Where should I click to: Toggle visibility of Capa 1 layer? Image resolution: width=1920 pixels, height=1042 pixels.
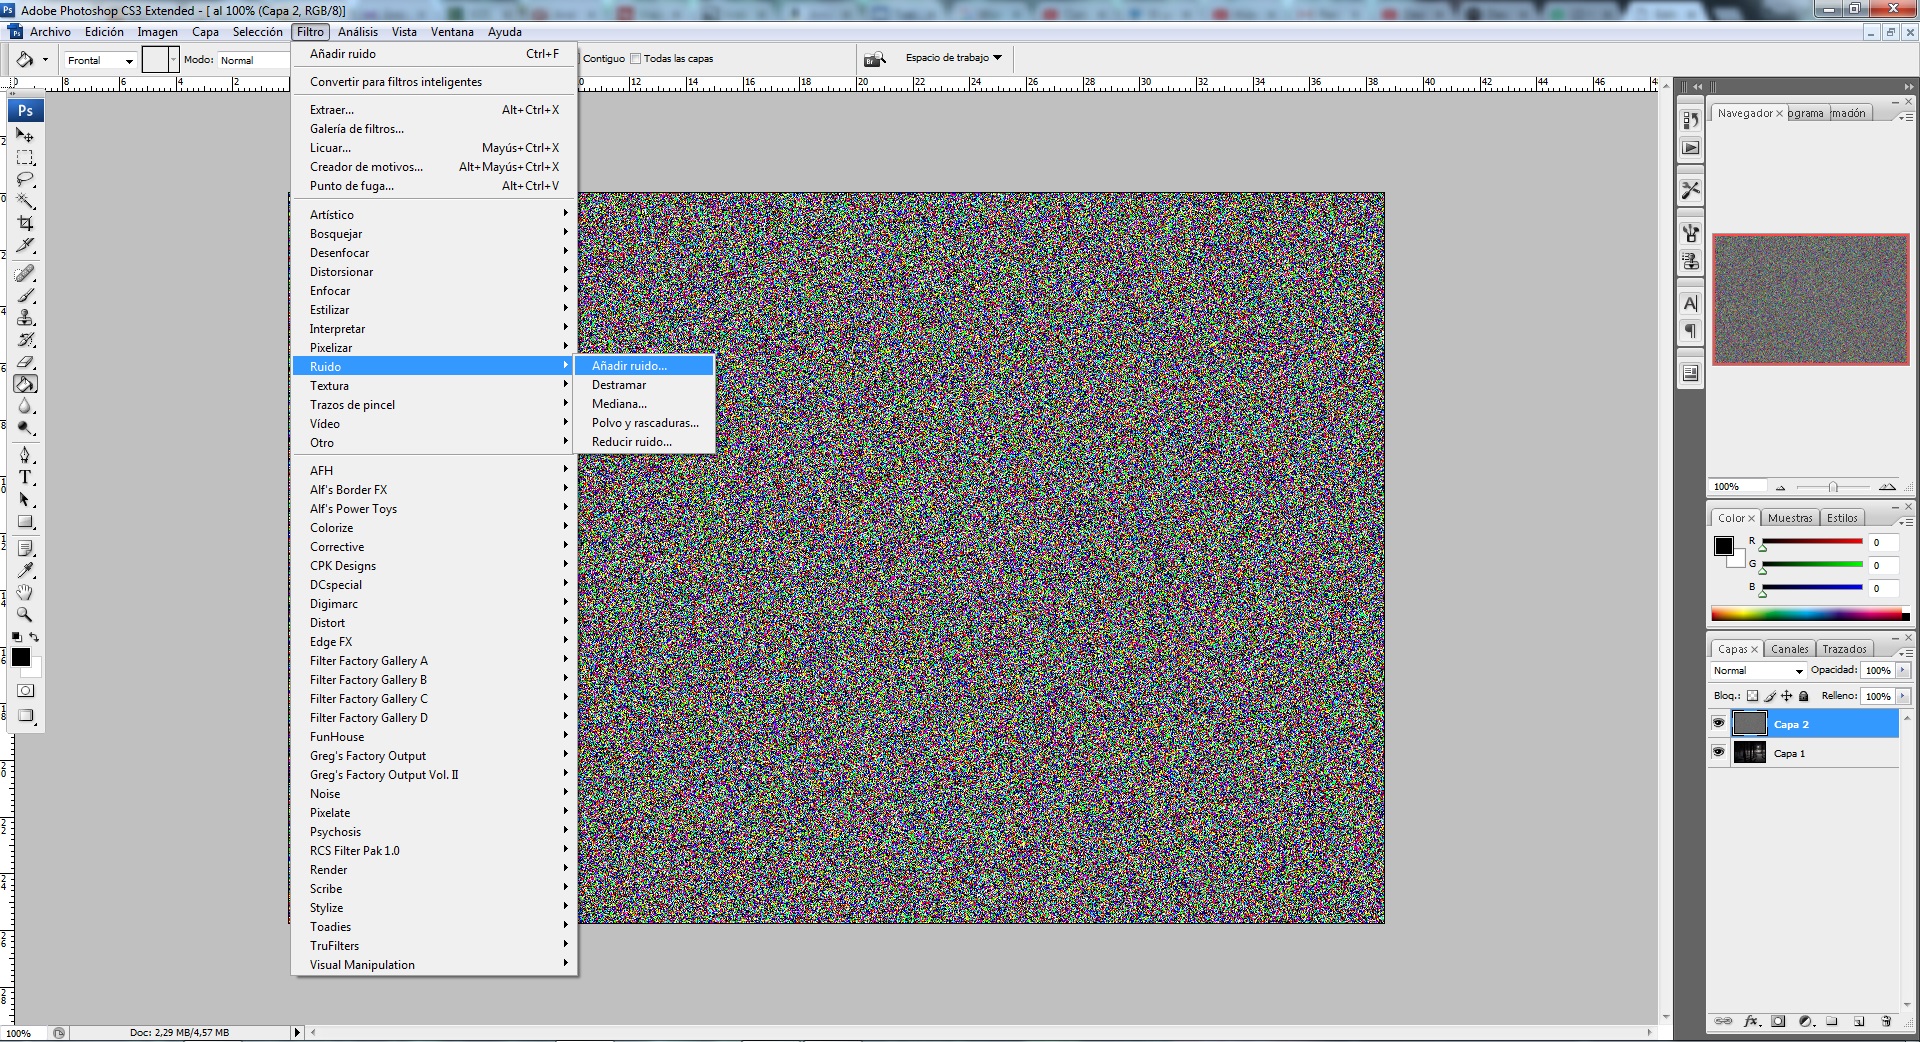(1718, 752)
